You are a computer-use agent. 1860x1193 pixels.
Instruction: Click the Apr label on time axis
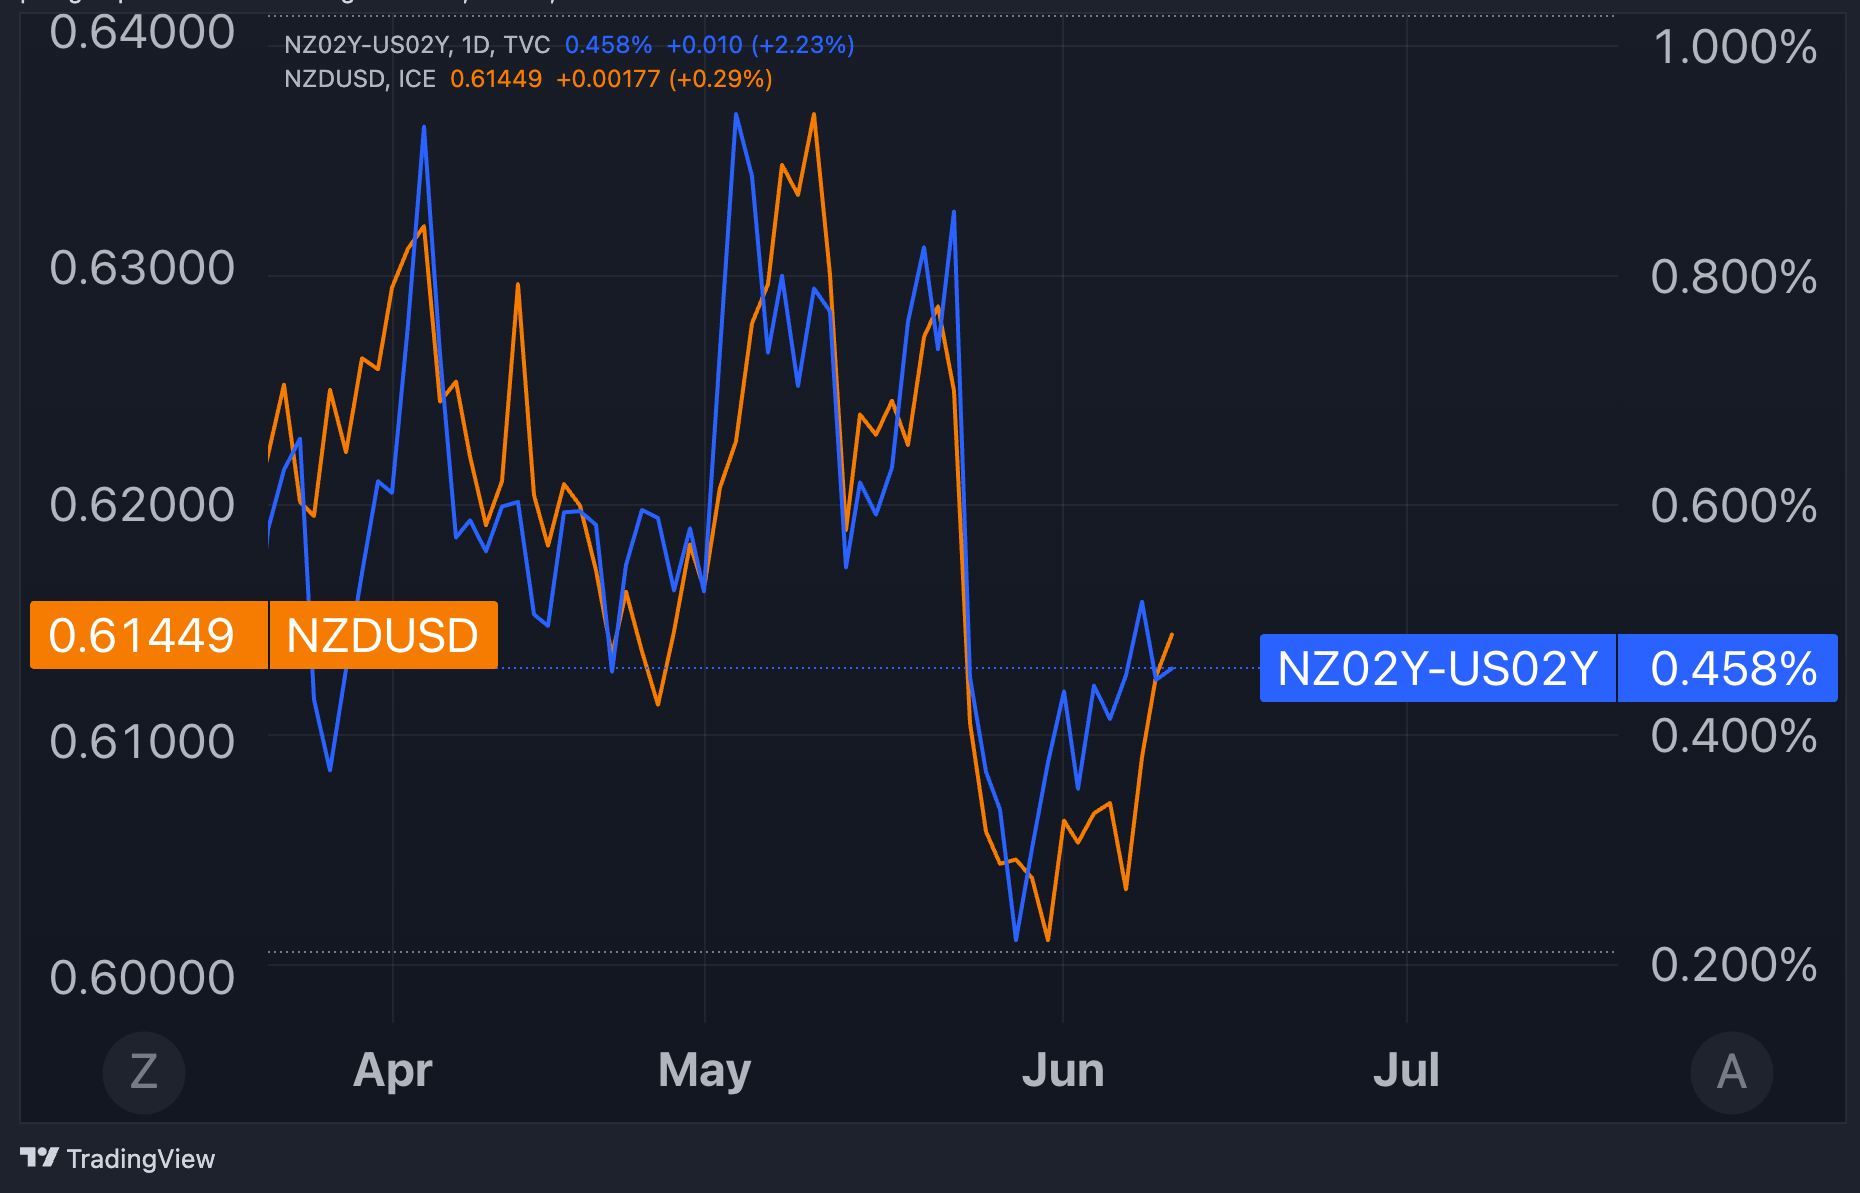point(393,1071)
